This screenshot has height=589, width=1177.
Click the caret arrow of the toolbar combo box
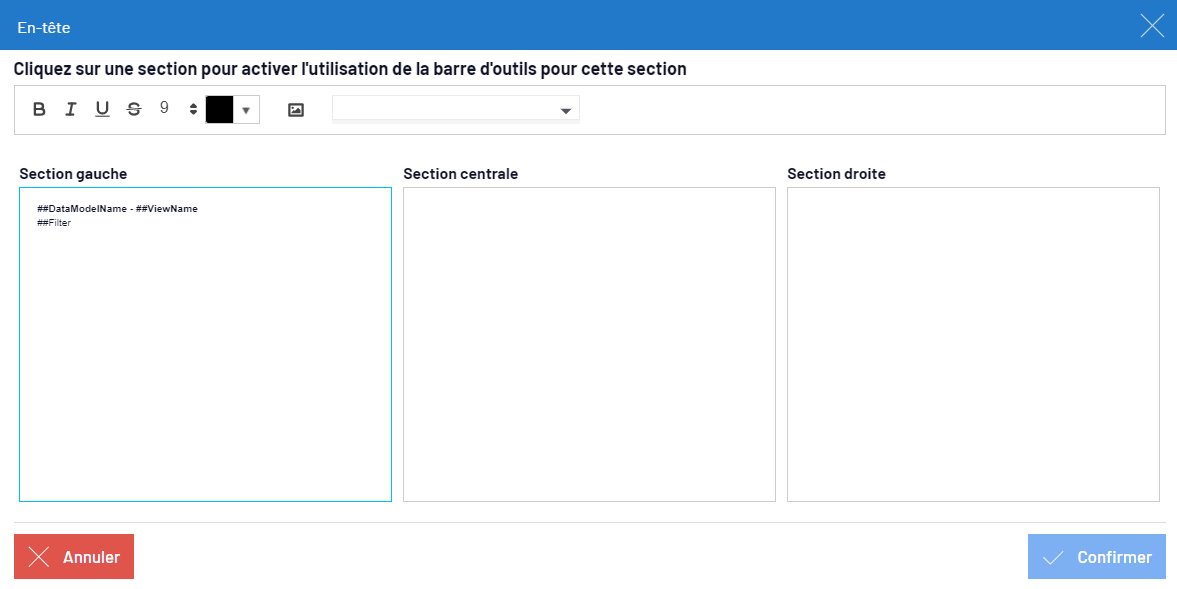coord(566,111)
